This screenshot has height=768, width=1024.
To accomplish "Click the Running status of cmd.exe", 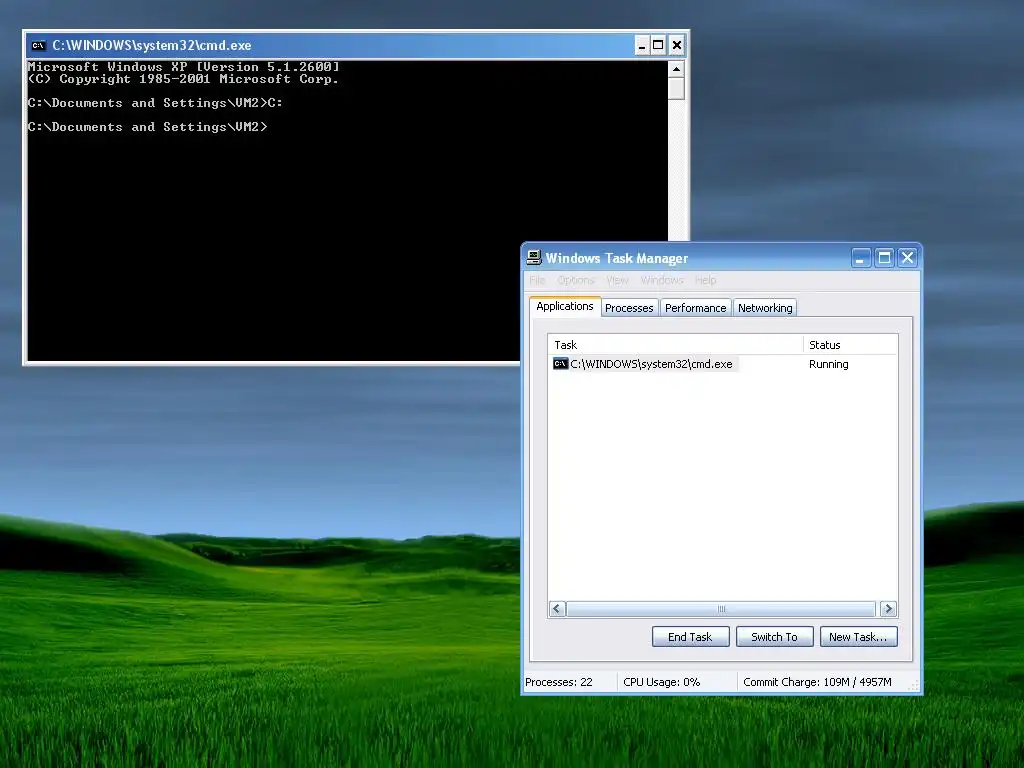I will coord(828,364).
